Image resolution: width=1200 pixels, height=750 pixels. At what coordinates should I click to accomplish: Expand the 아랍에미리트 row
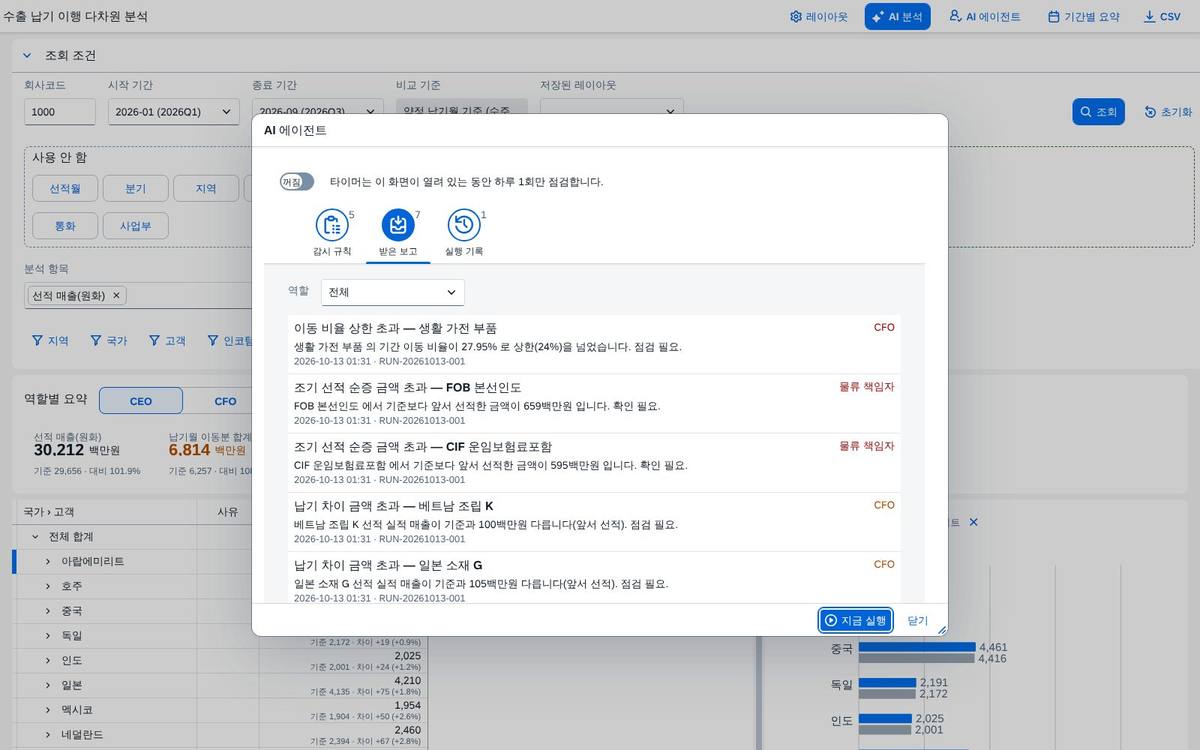(x=48, y=561)
